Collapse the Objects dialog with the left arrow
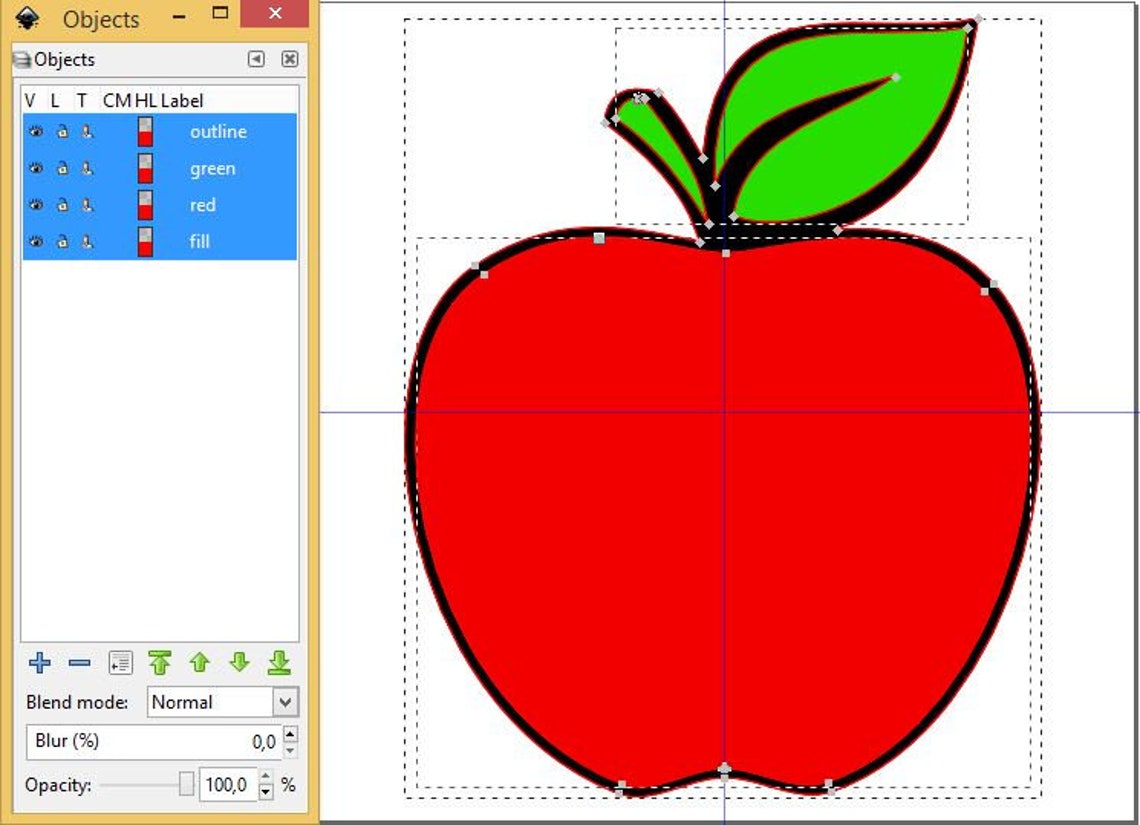The image size is (1140, 825). tap(255, 59)
